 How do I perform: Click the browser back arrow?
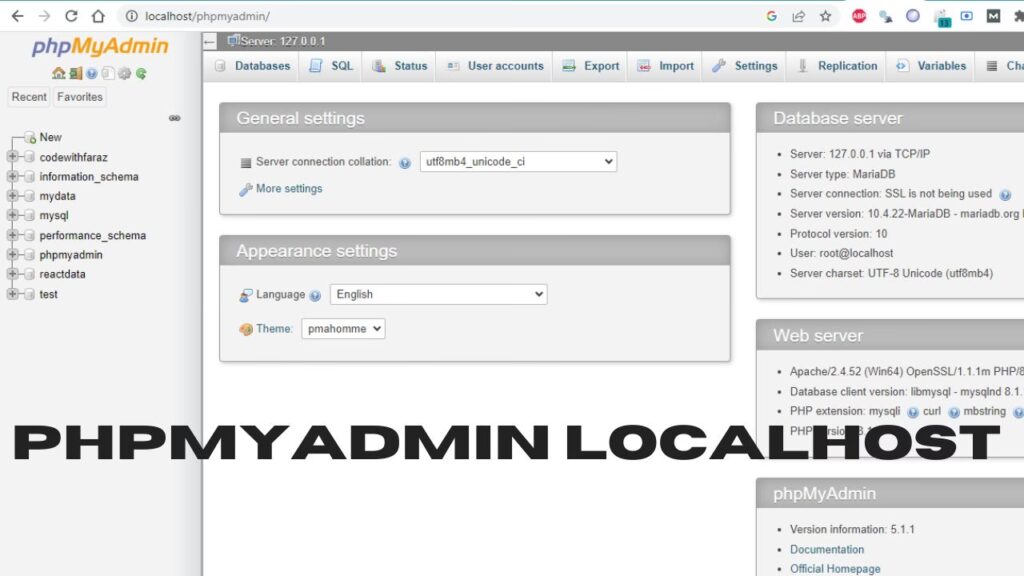click(18, 16)
